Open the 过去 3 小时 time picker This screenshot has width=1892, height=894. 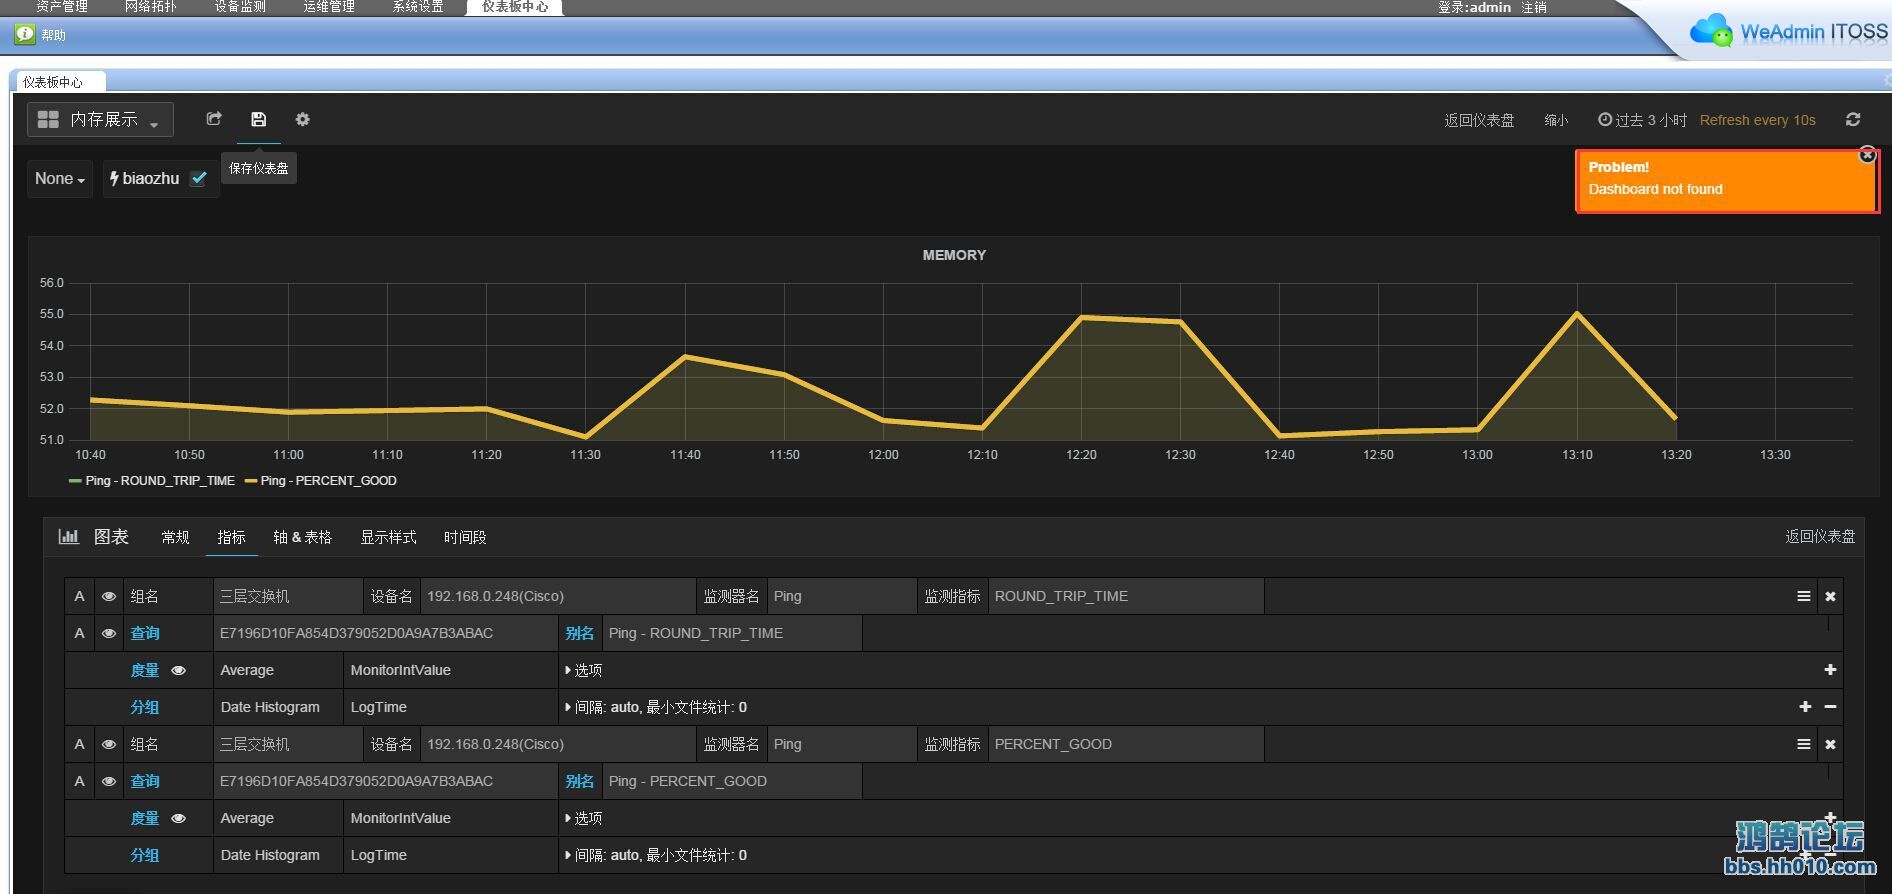(x=1642, y=120)
